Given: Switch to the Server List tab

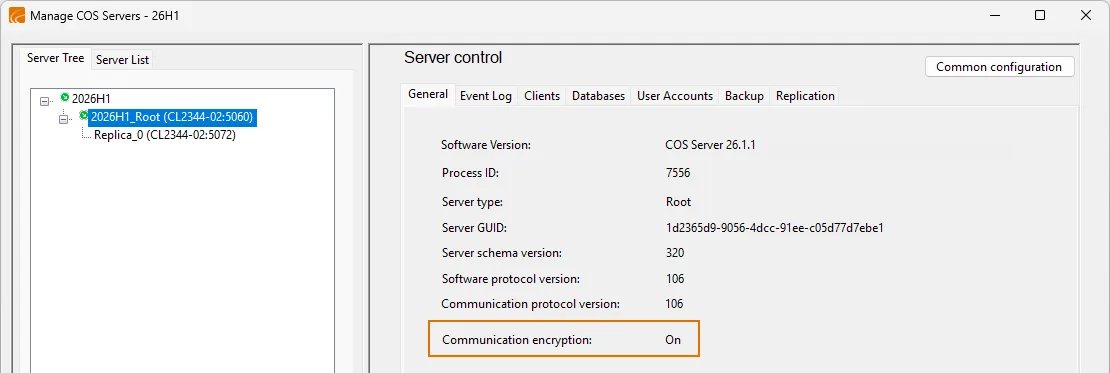Looking at the screenshot, I should [122, 60].
